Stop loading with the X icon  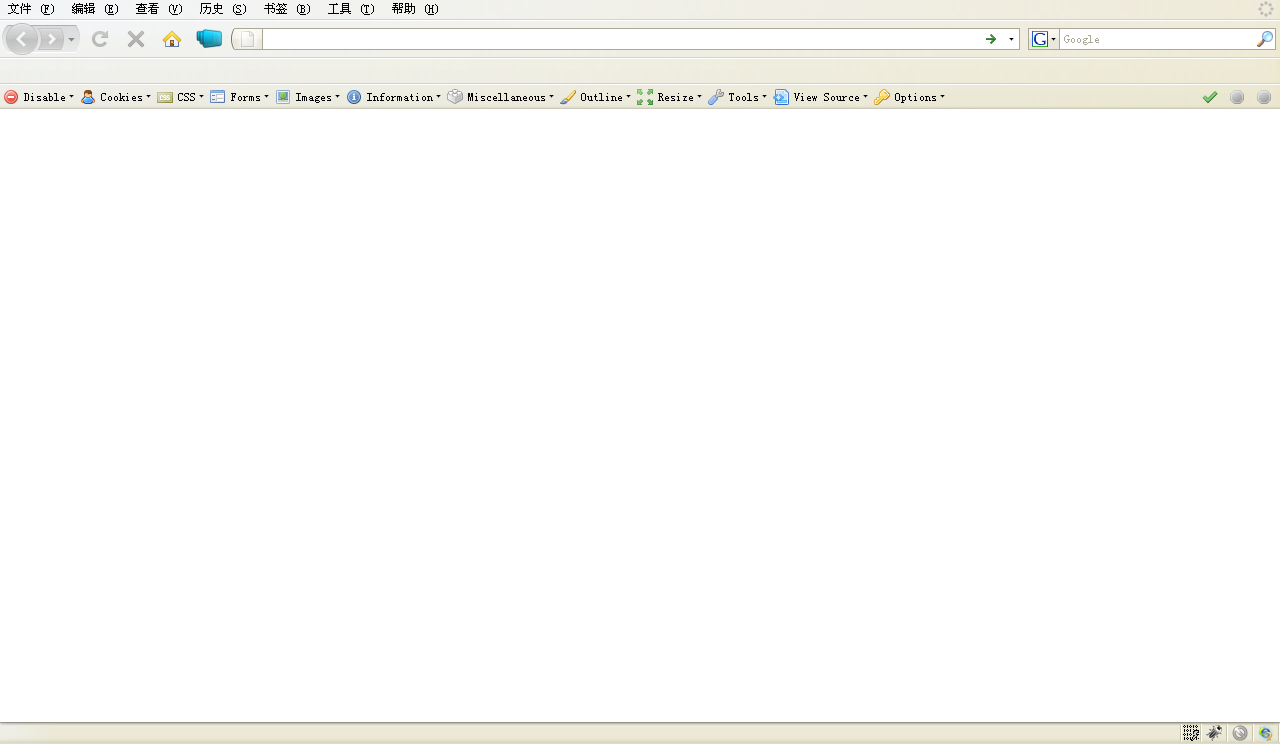136,39
